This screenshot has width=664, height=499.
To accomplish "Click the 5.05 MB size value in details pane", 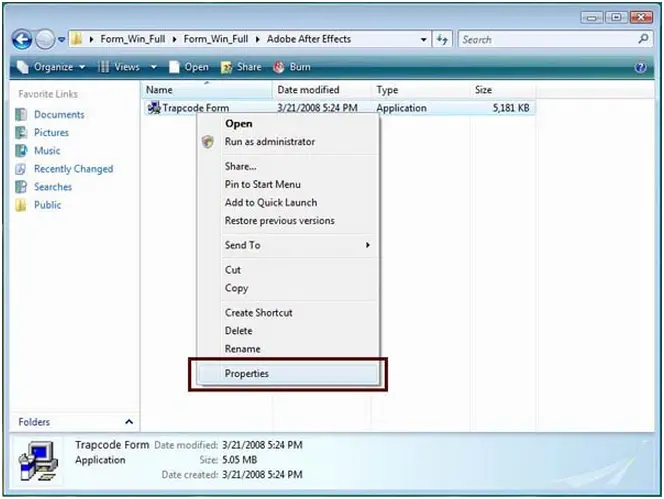I will coord(240,460).
